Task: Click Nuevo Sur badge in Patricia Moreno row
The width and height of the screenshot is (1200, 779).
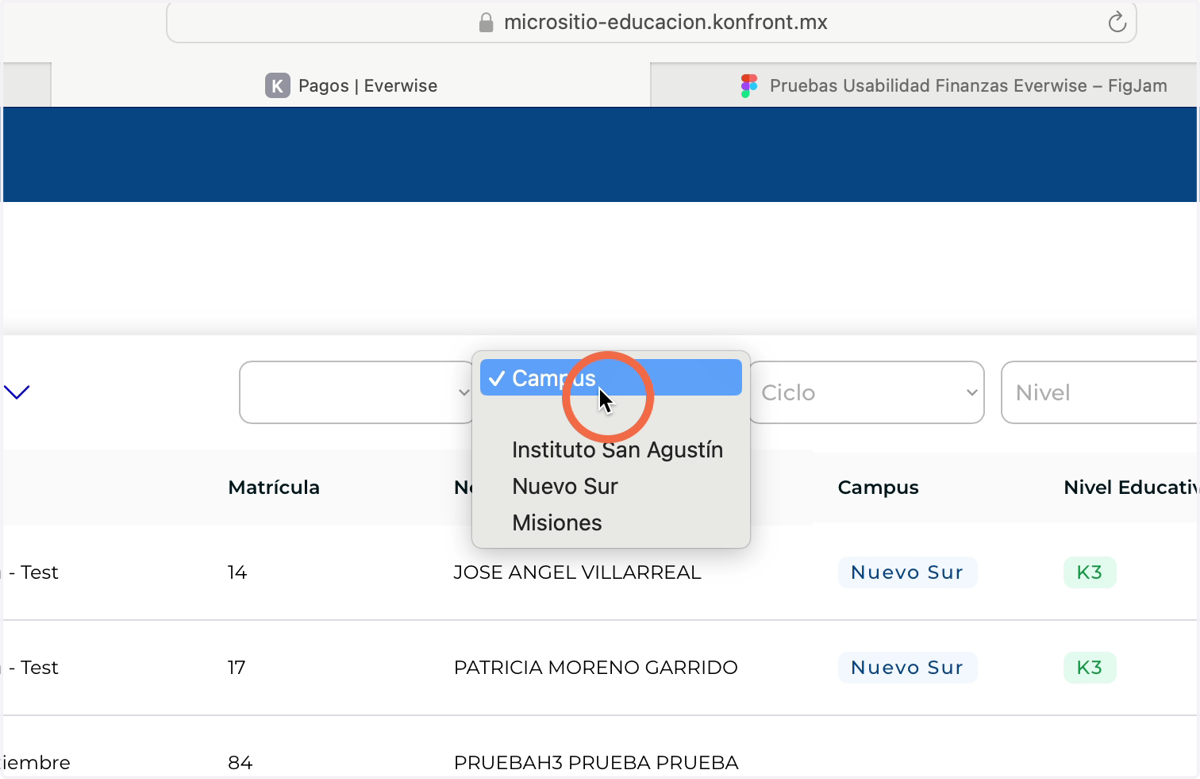Action: point(907,667)
